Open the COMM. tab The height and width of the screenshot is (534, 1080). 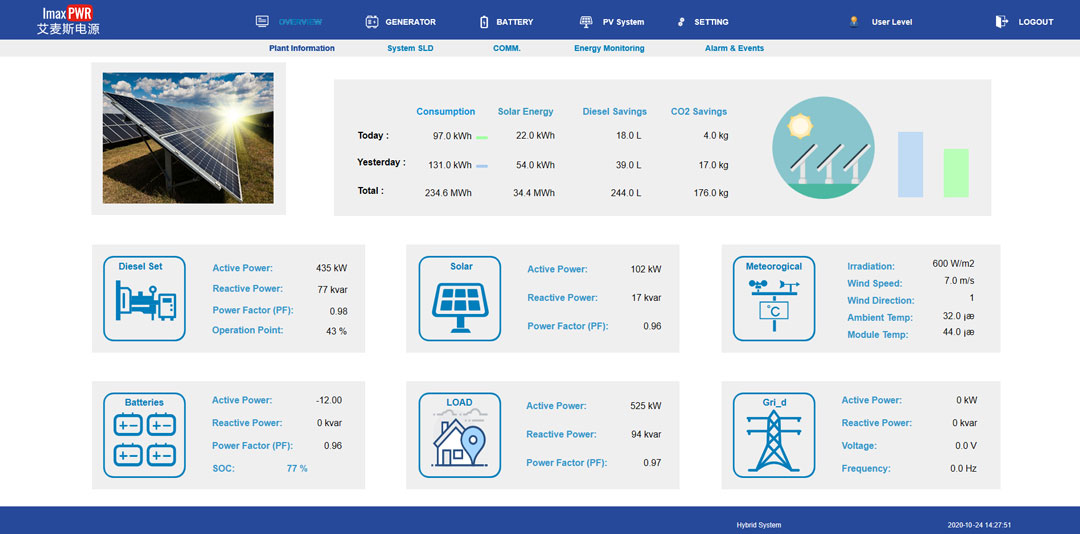507,48
